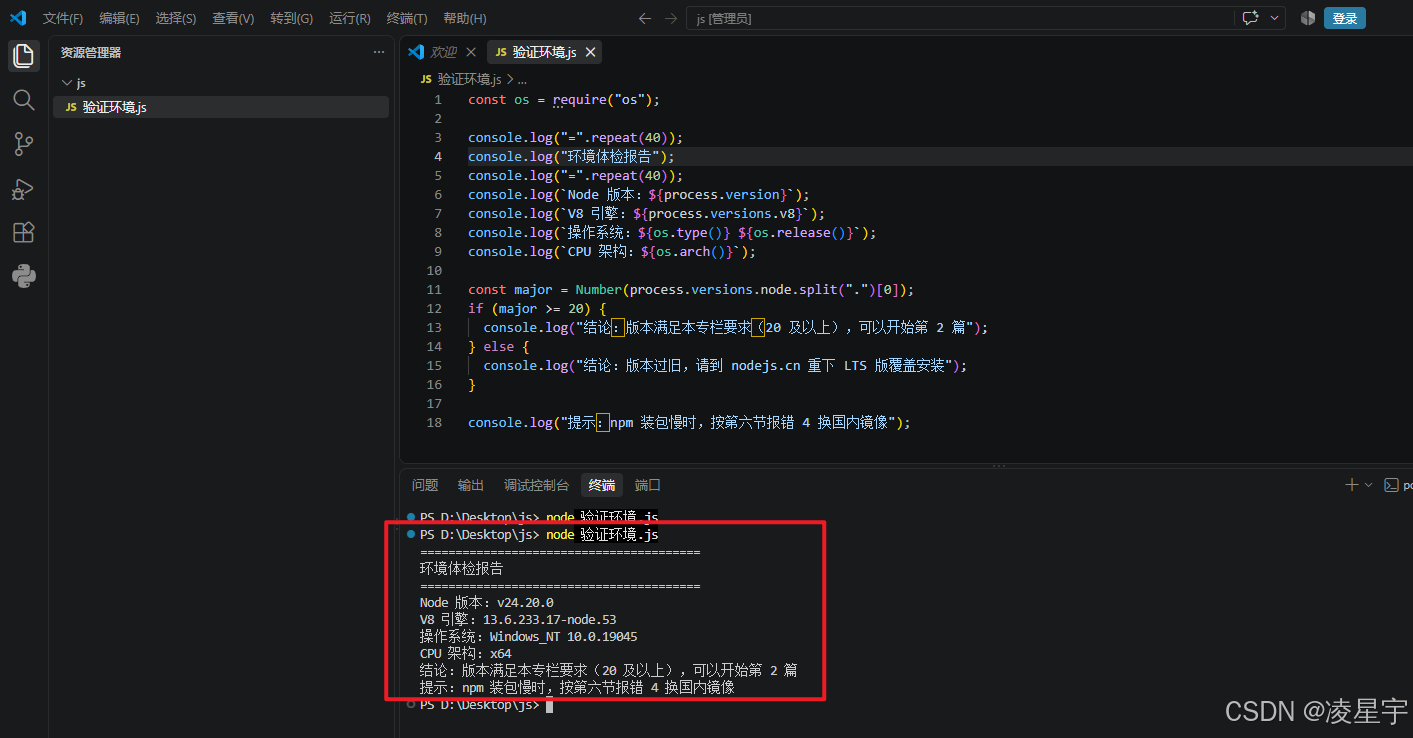Go forward using the right arrow
The height and width of the screenshot is (738, 1413).
pos(671,18)
